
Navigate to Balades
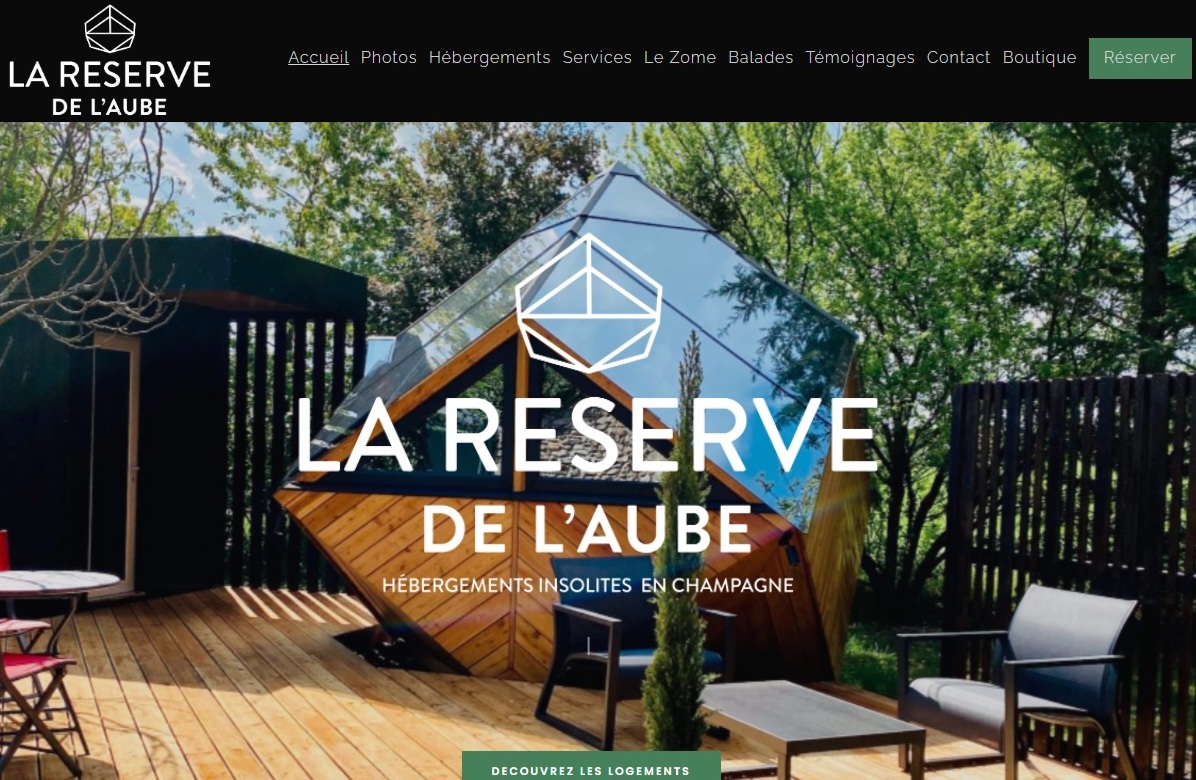pos(760,57)
